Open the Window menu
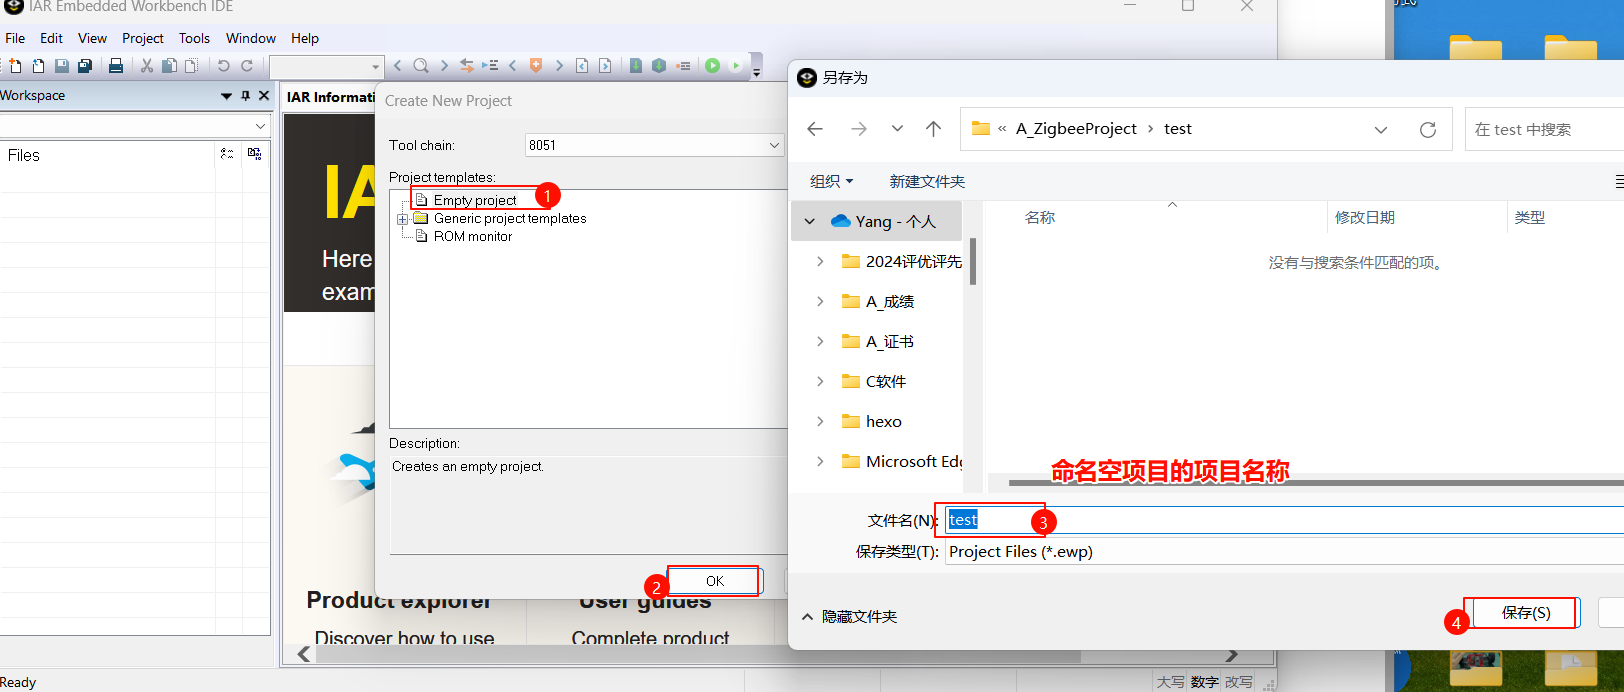Viewport: 1624px width, 692px height. point(251,38)
